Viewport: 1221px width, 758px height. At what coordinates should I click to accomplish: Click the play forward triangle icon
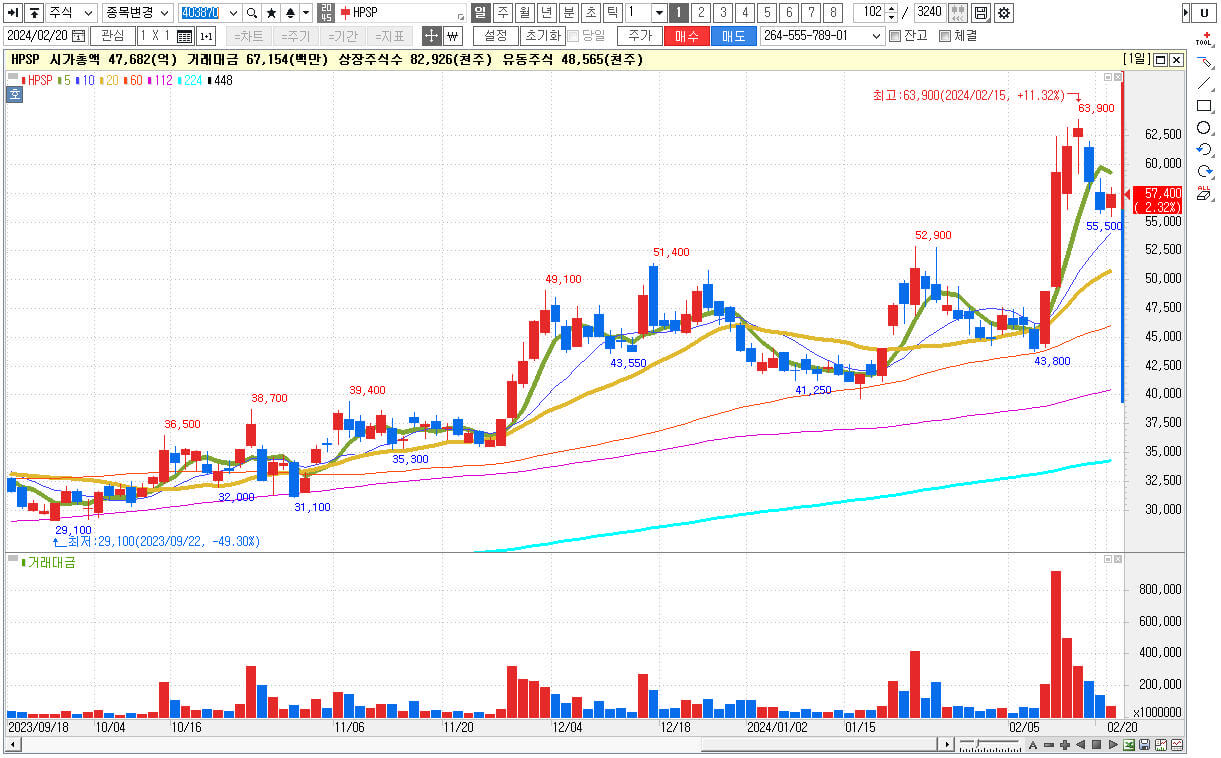point(1112,745)
